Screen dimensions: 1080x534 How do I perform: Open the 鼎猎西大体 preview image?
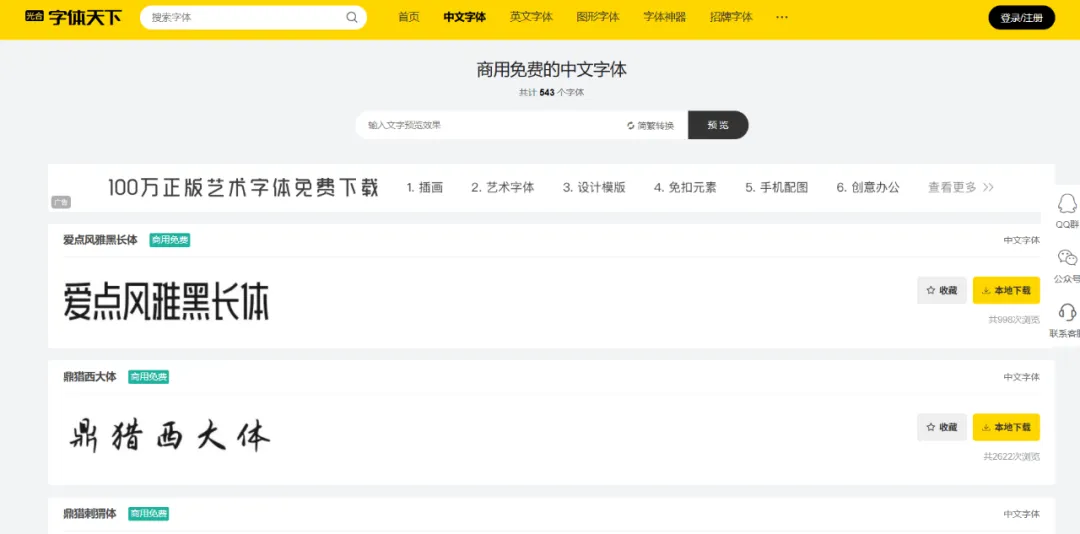click(169, 435)
